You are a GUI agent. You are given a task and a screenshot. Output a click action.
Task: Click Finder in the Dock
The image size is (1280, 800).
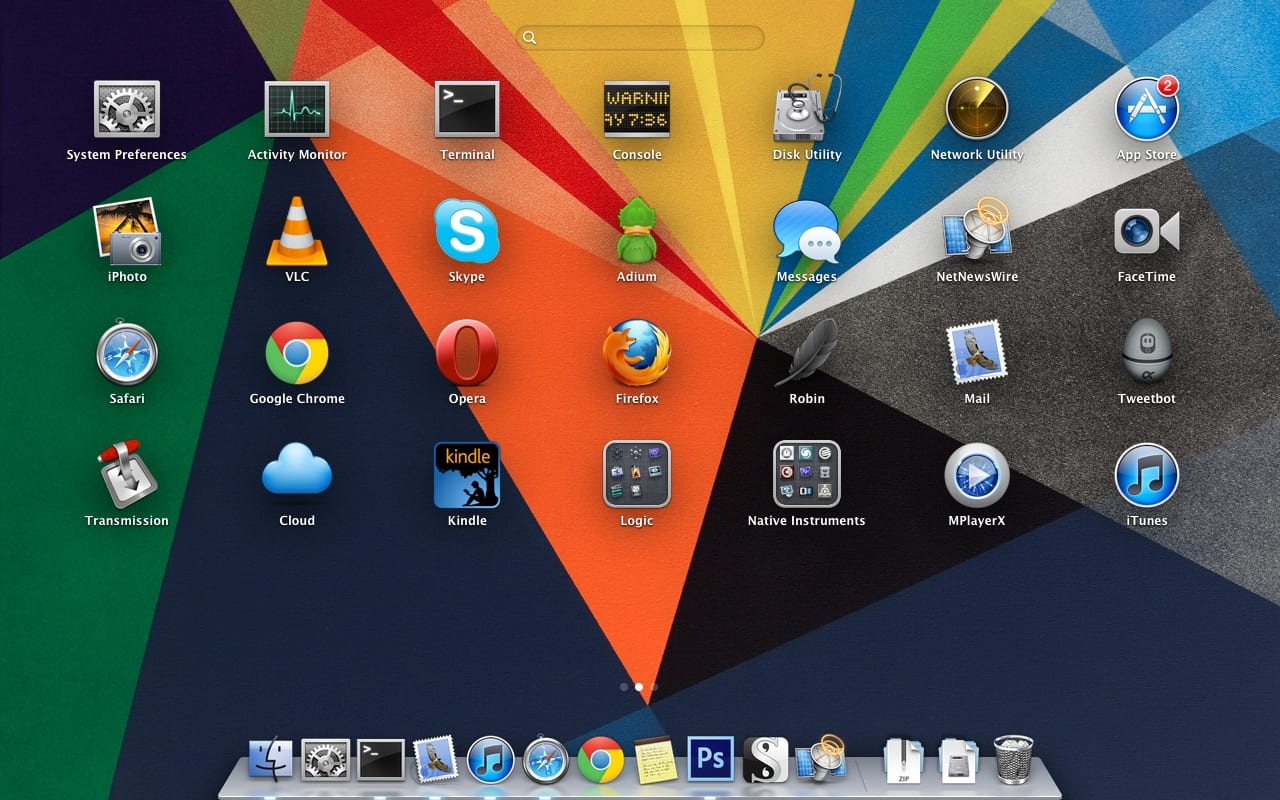271,760
